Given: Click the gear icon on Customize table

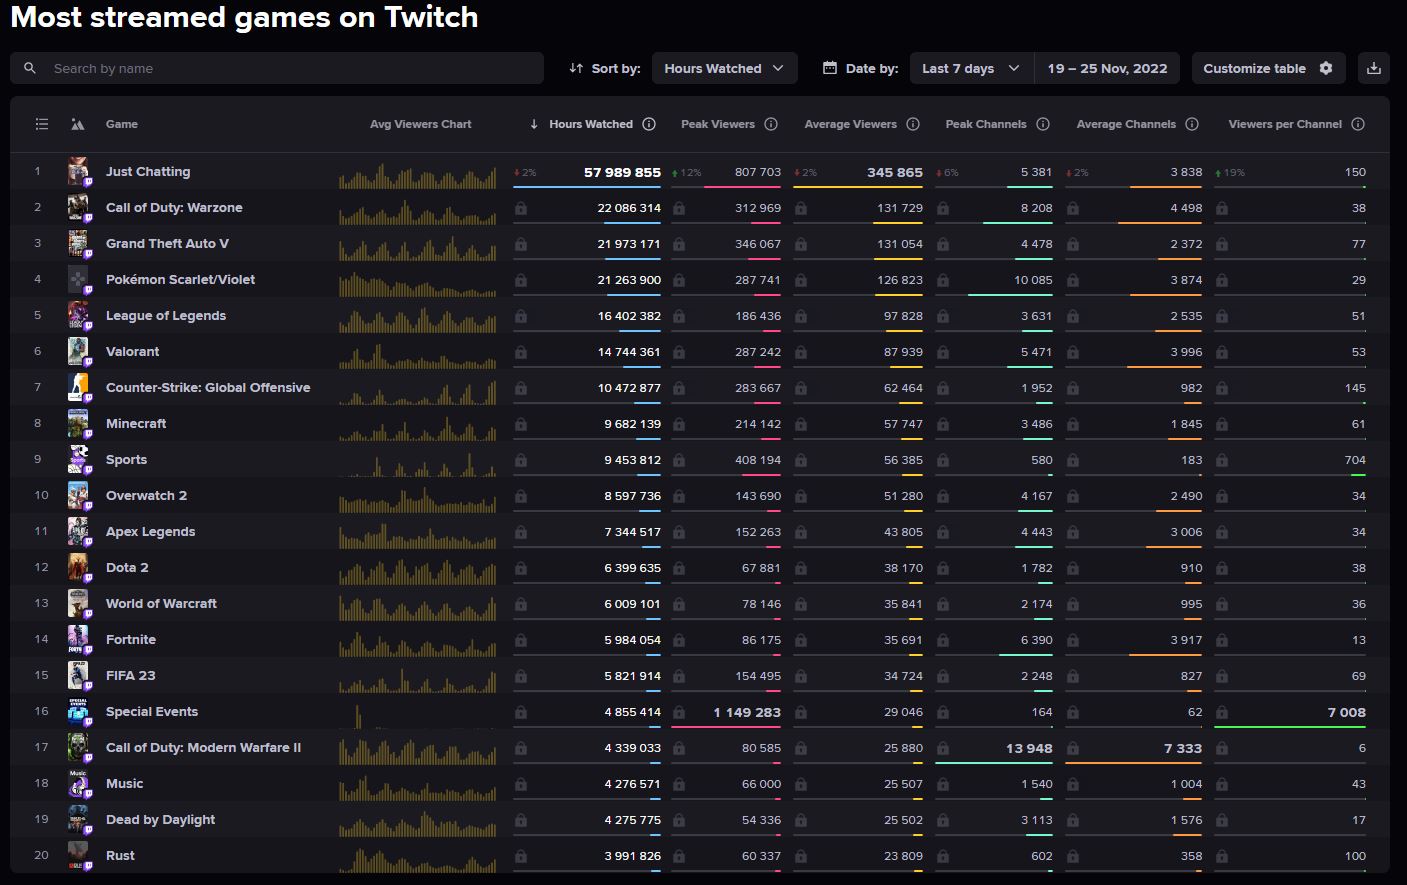Looking at the screenshot, I should tap(1326, 68).
